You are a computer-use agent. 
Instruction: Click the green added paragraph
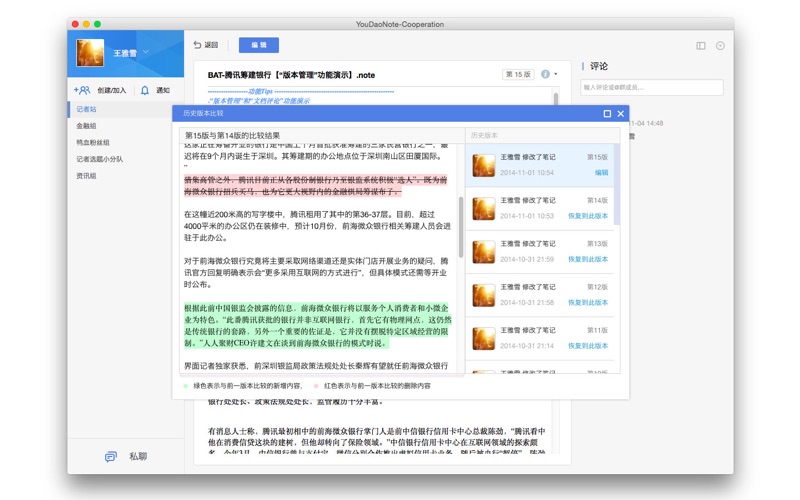[317, 326]
